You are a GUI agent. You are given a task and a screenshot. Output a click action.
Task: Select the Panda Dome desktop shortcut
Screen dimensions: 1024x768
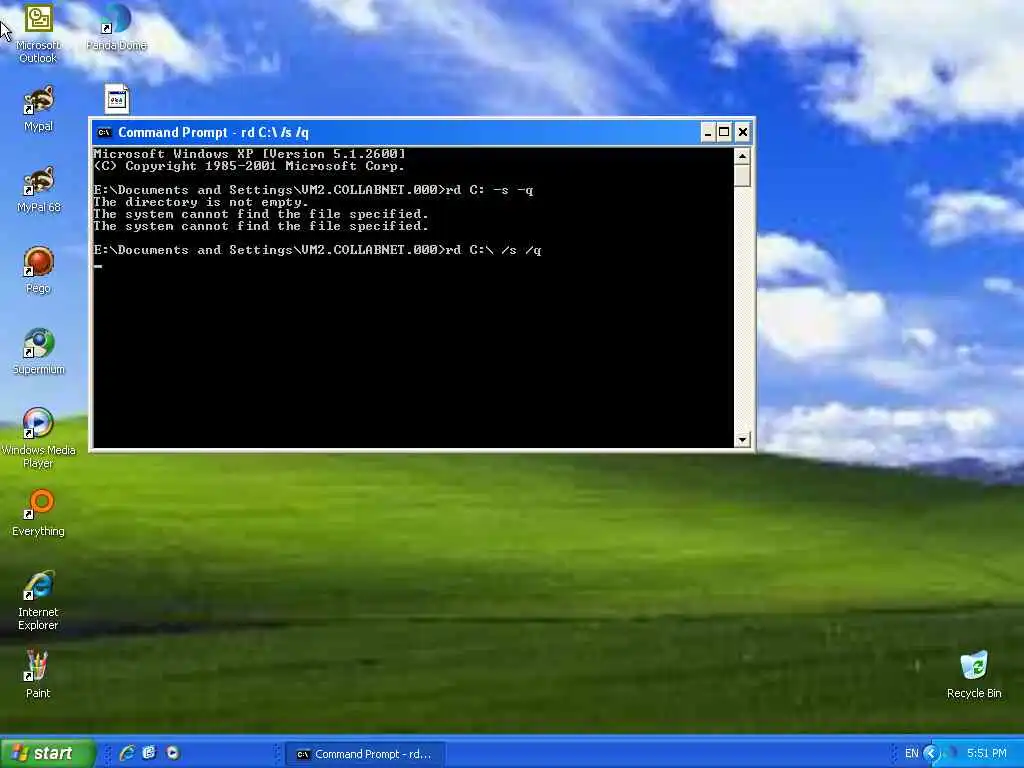pos(116,27)
